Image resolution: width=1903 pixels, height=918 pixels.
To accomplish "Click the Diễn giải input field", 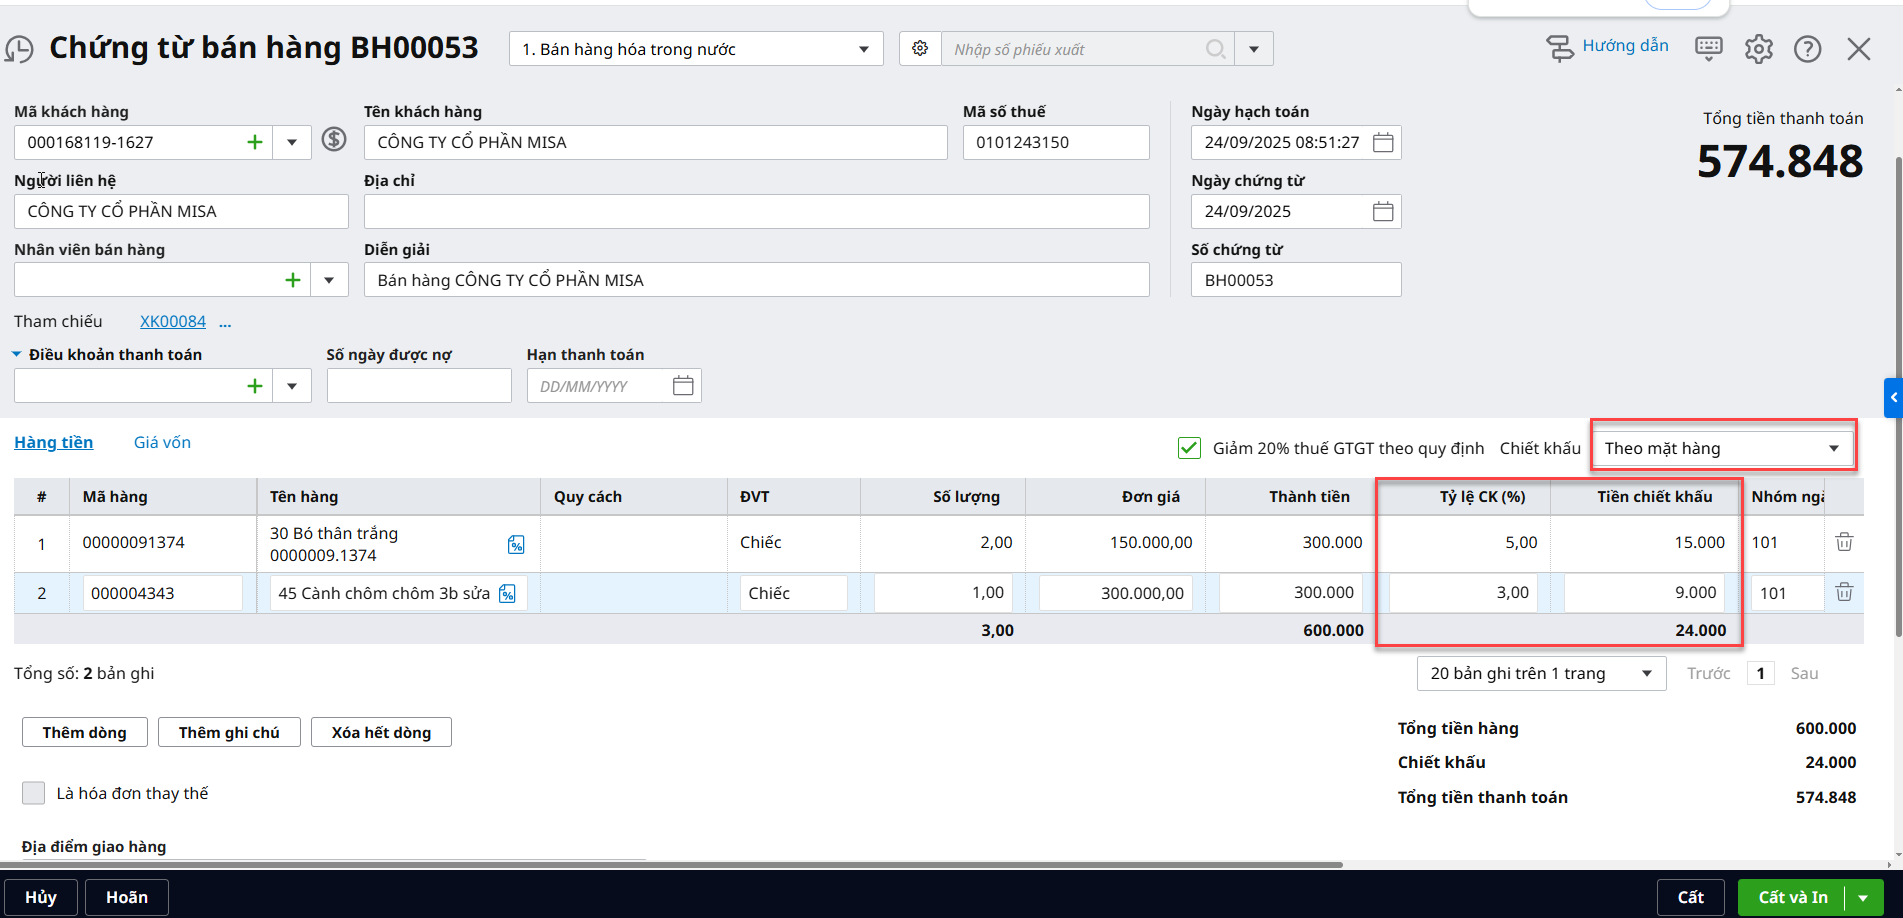I will coord(756,280).
